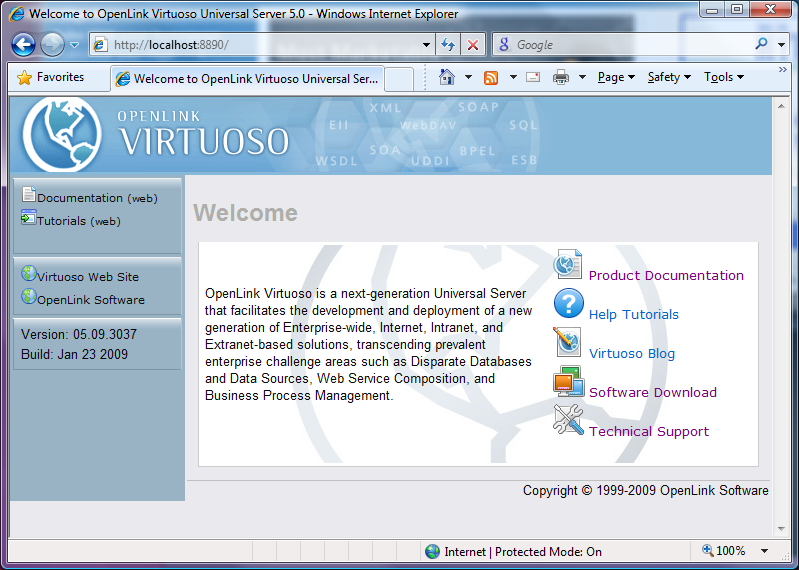Expand the address bar history dropdown

click(x=427, y=45)
